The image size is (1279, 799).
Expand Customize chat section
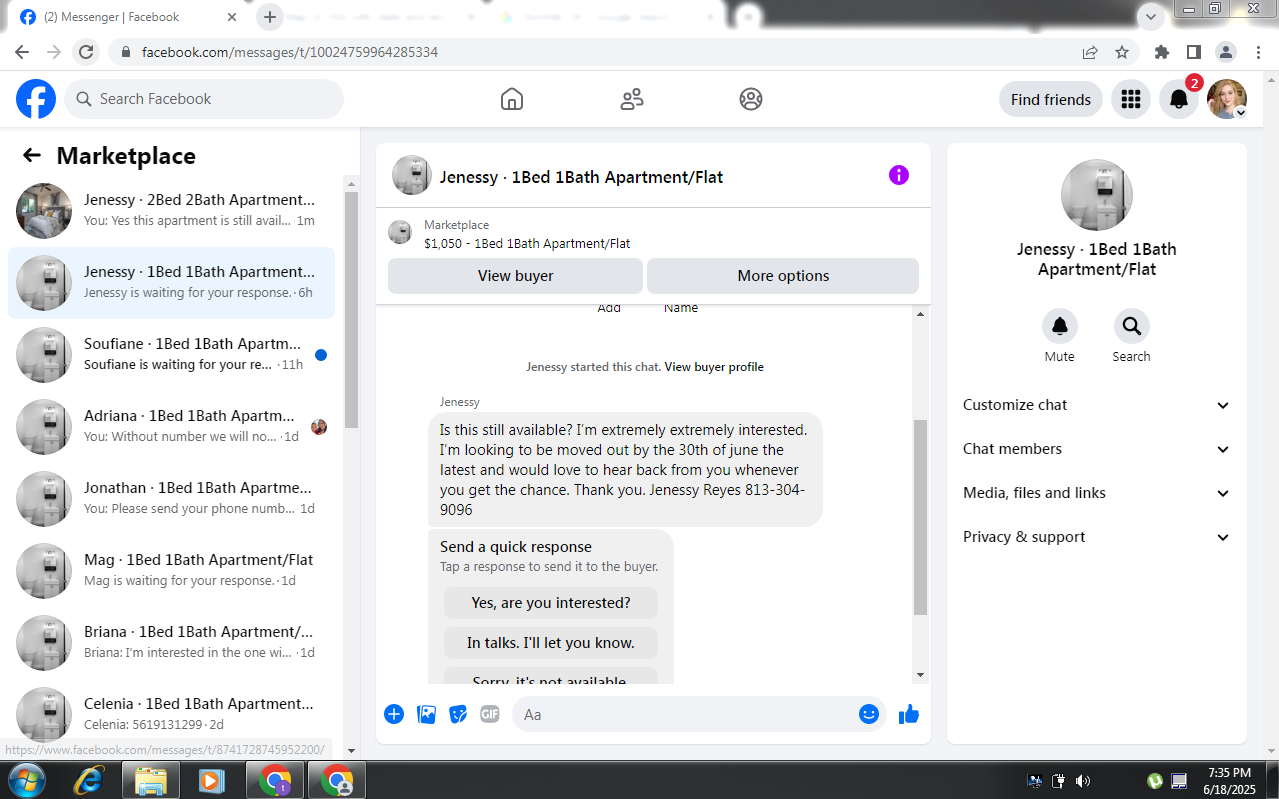1097,405
